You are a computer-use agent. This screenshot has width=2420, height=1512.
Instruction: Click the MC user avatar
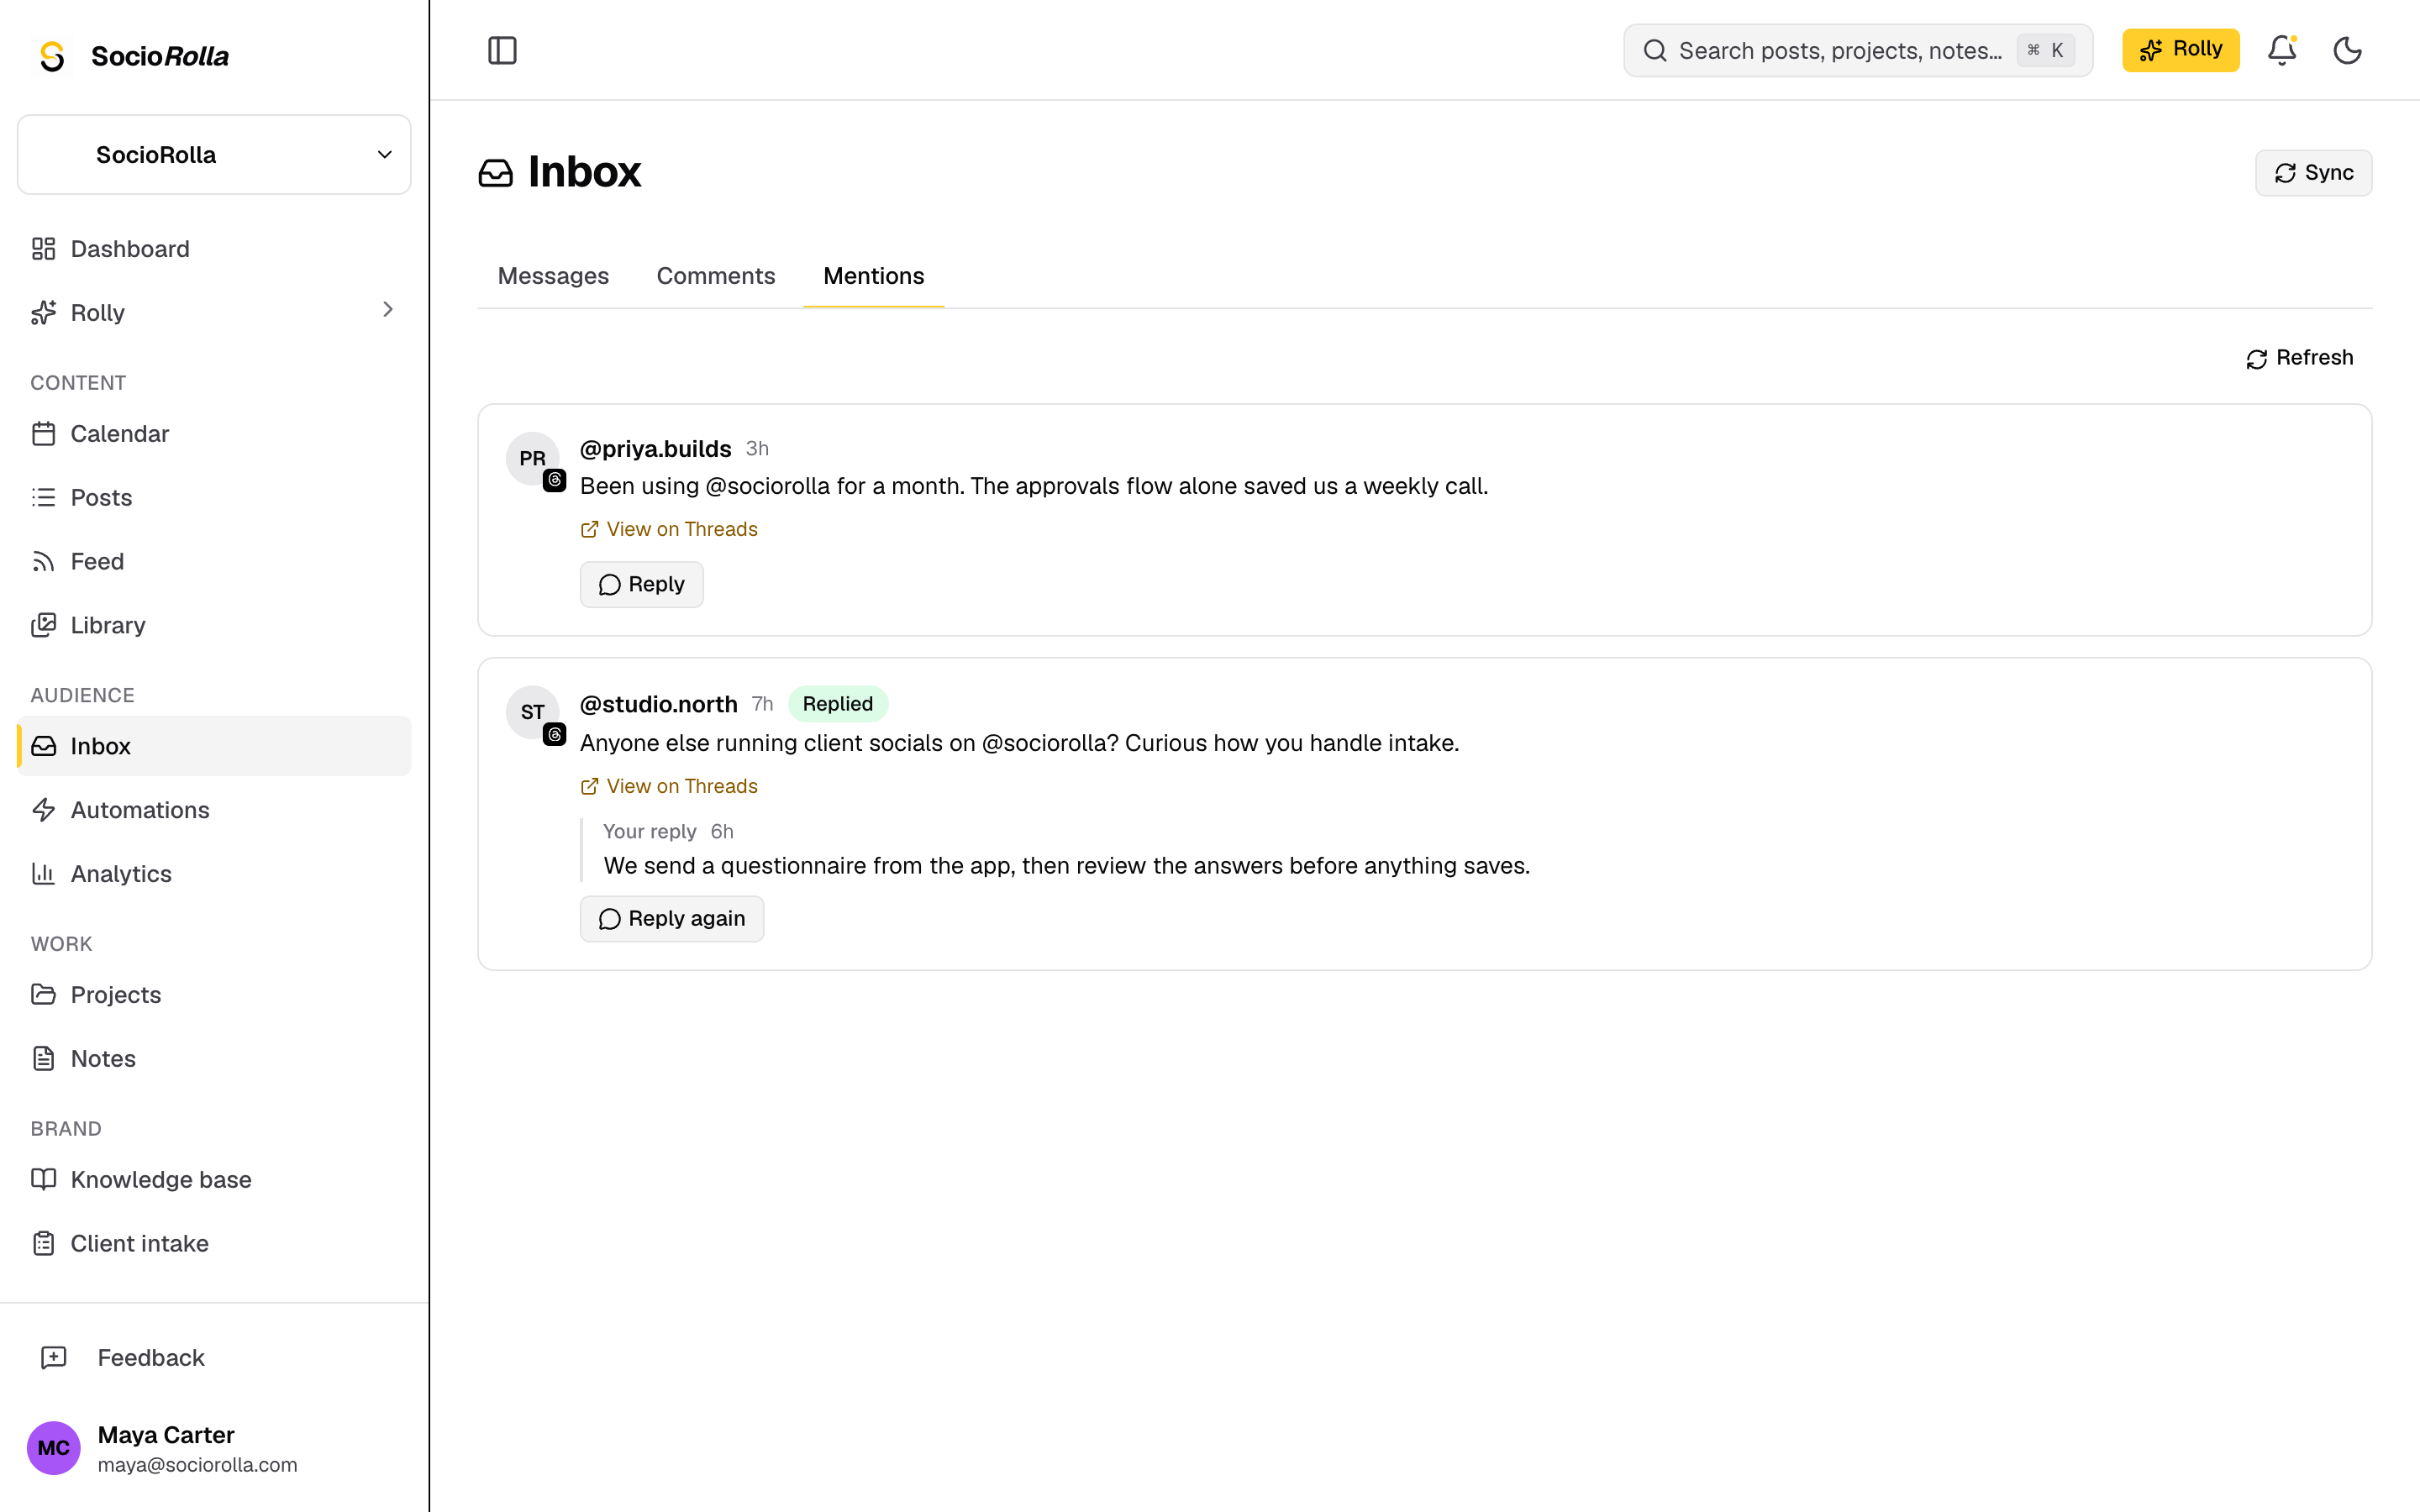pos(53,1448)
